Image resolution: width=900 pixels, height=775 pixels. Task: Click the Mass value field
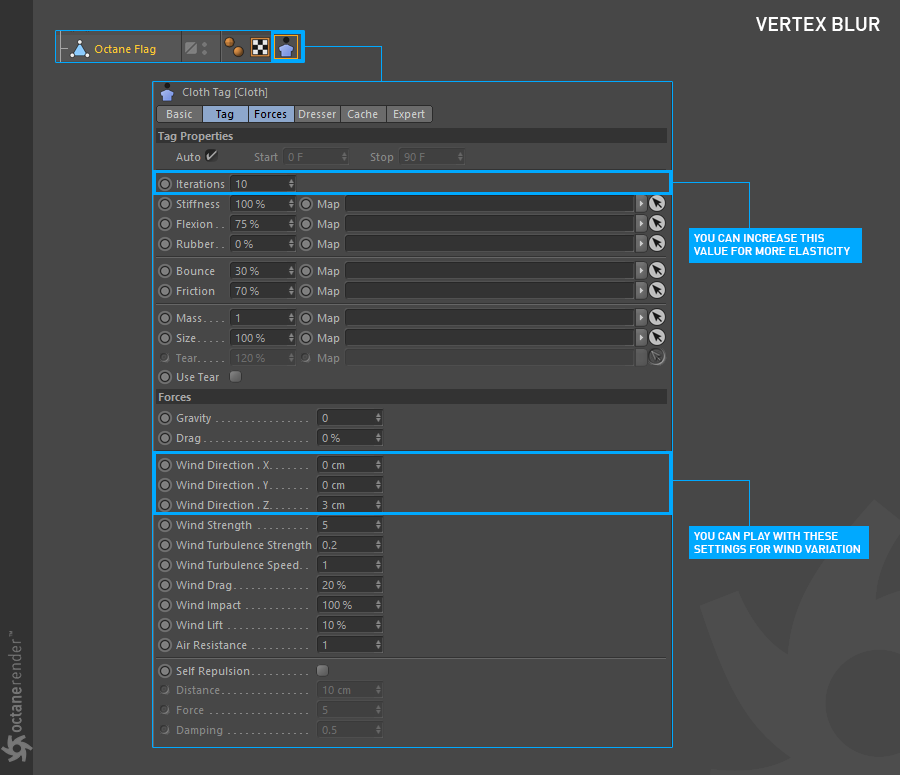point(262,318)
